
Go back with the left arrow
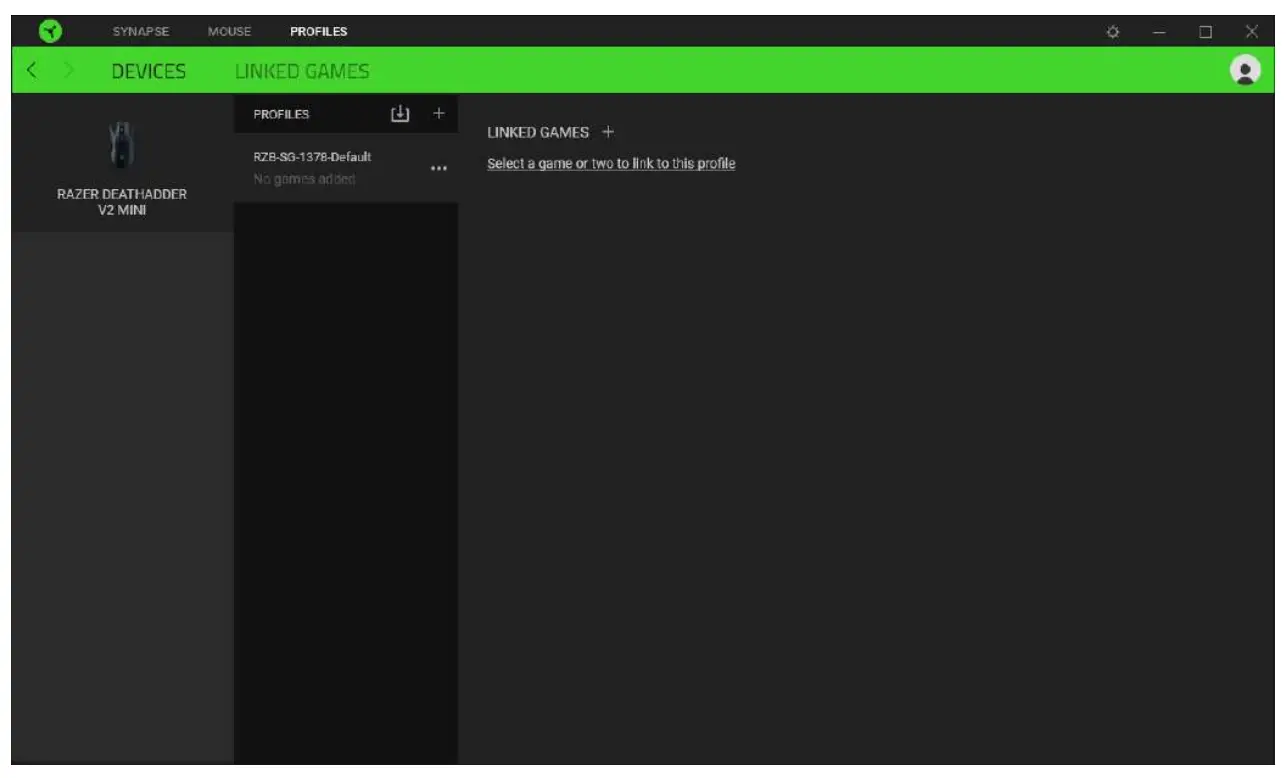(x=32, y=71)
